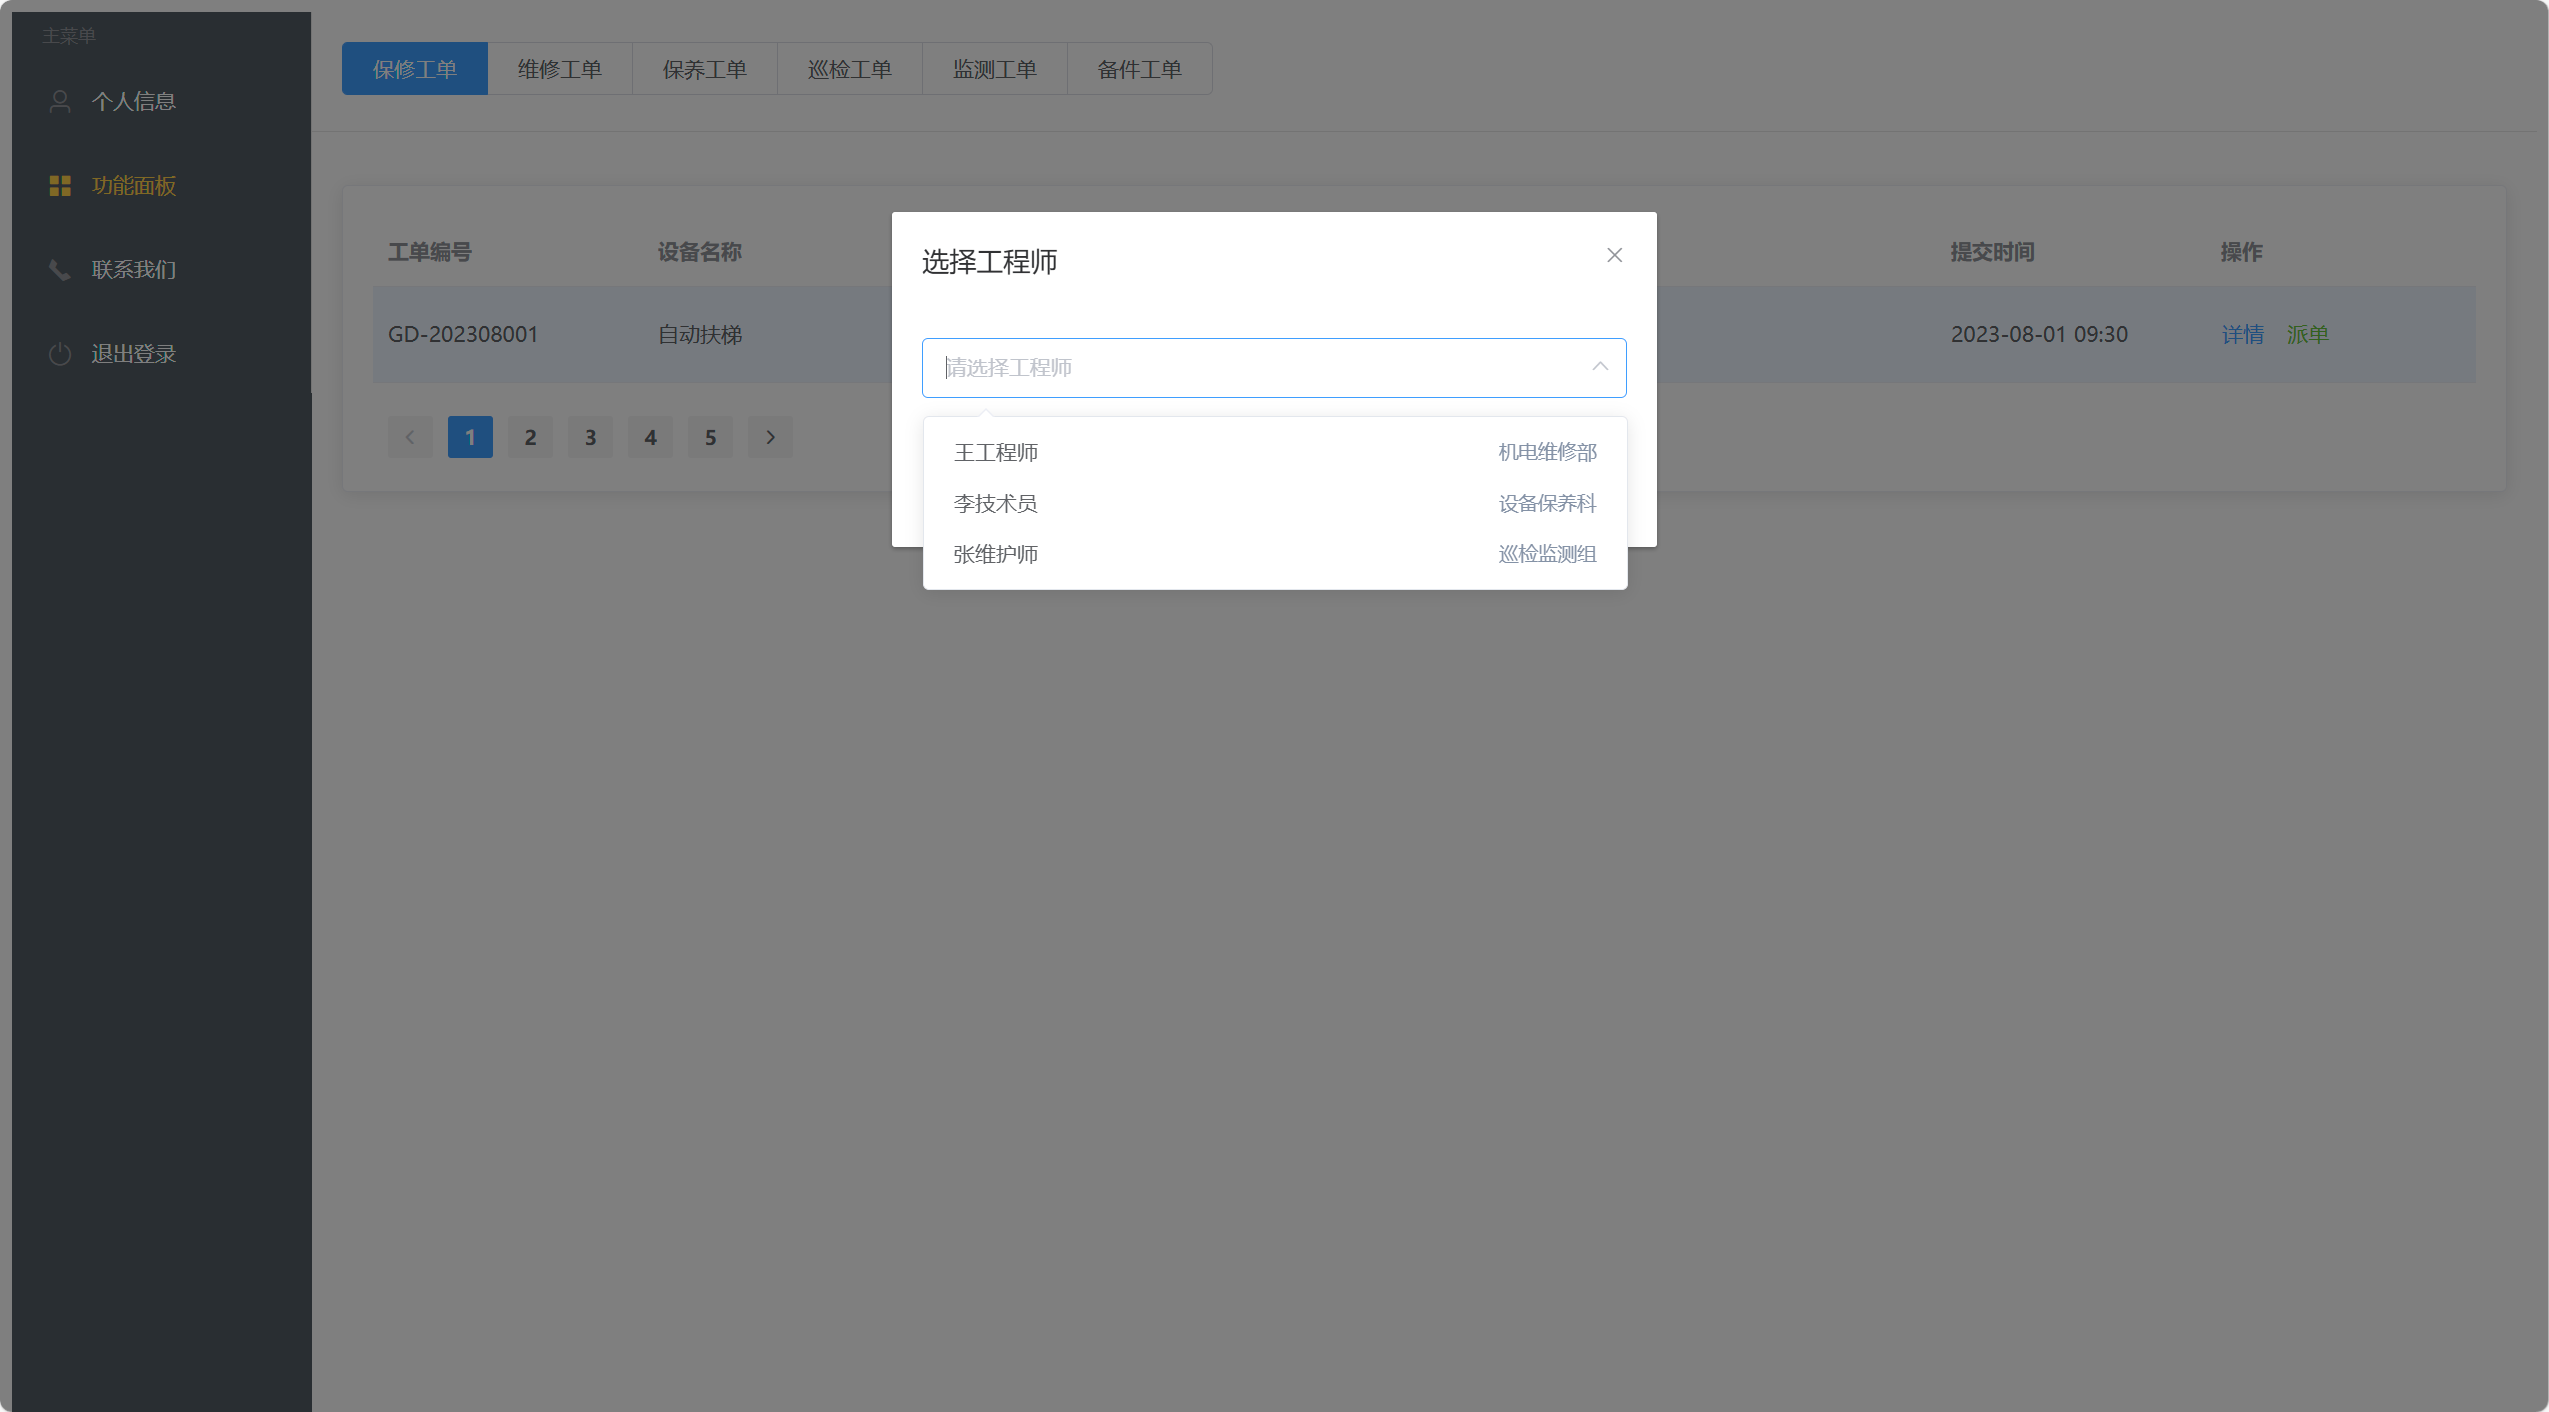Switch to the 维修工单 tab
This screenshot has height=1412, width=2549.
pos(559,69)
